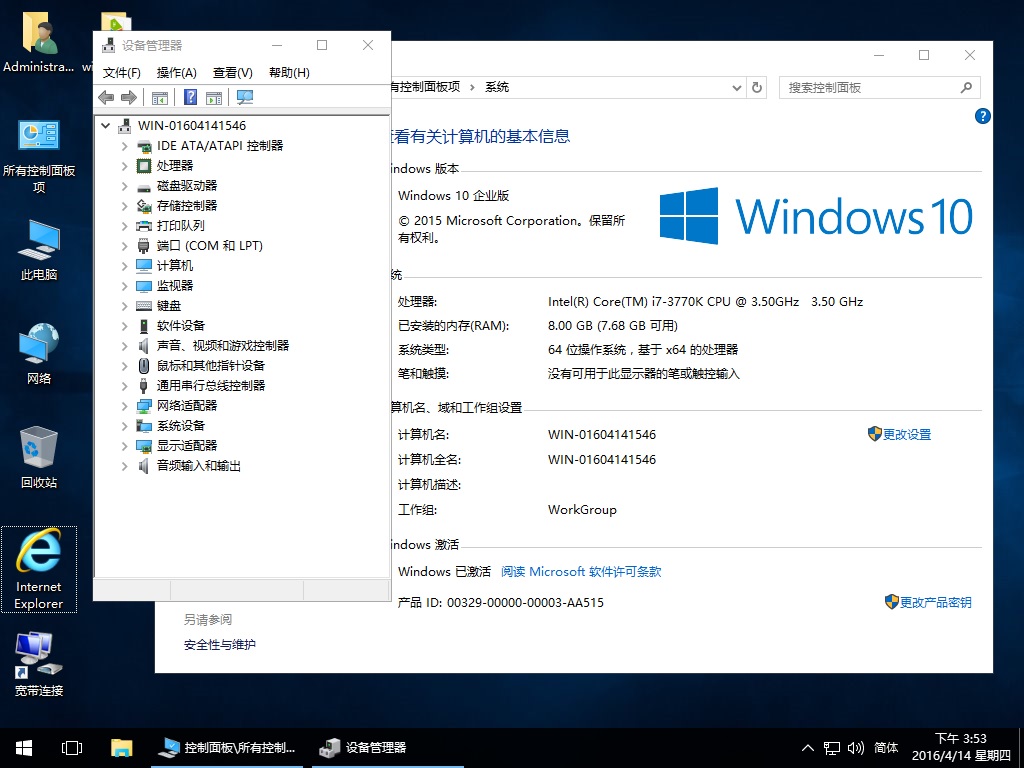Viewport: 1024px width, 768px height.
Task: Click the 更改产品密钥 link
Action: [935, 602]
